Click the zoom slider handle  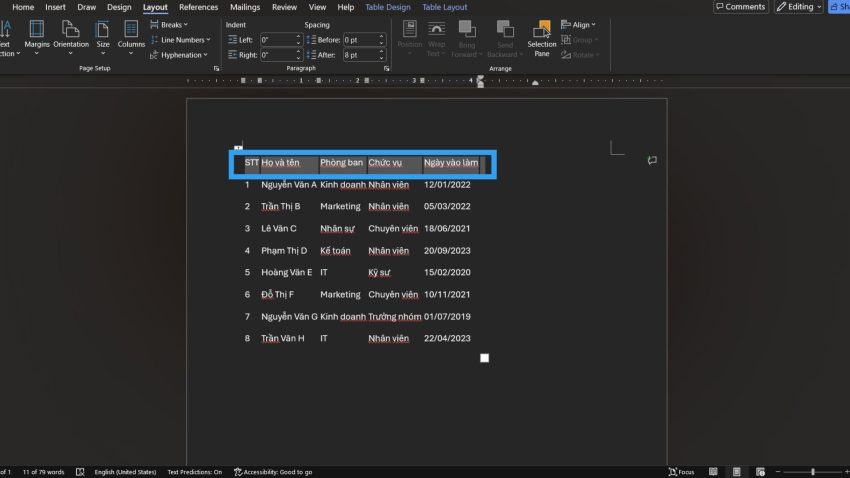tap(813, 472)
